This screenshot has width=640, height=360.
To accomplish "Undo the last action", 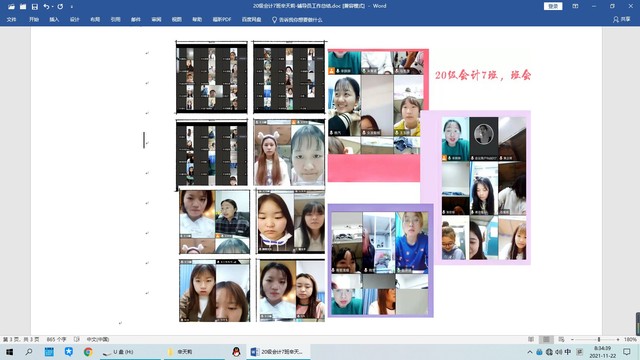I will 46,7.
